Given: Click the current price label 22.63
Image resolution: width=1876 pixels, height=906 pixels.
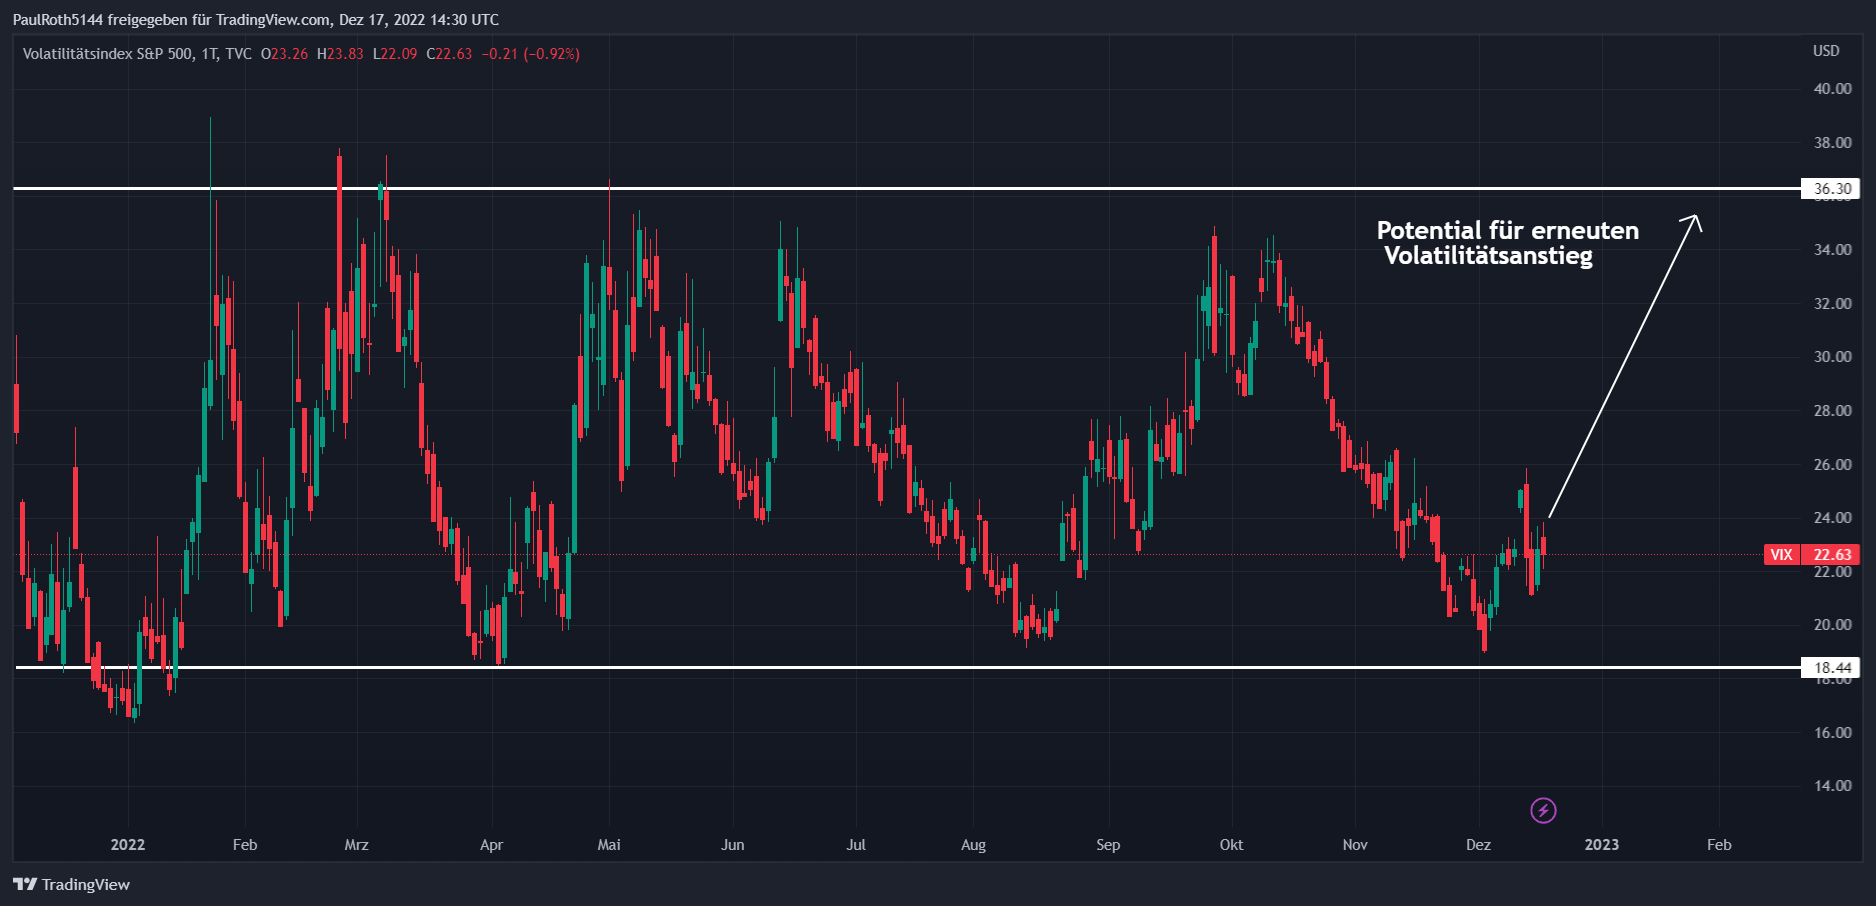Looking at the screenshot, I should pos(1832,555).
